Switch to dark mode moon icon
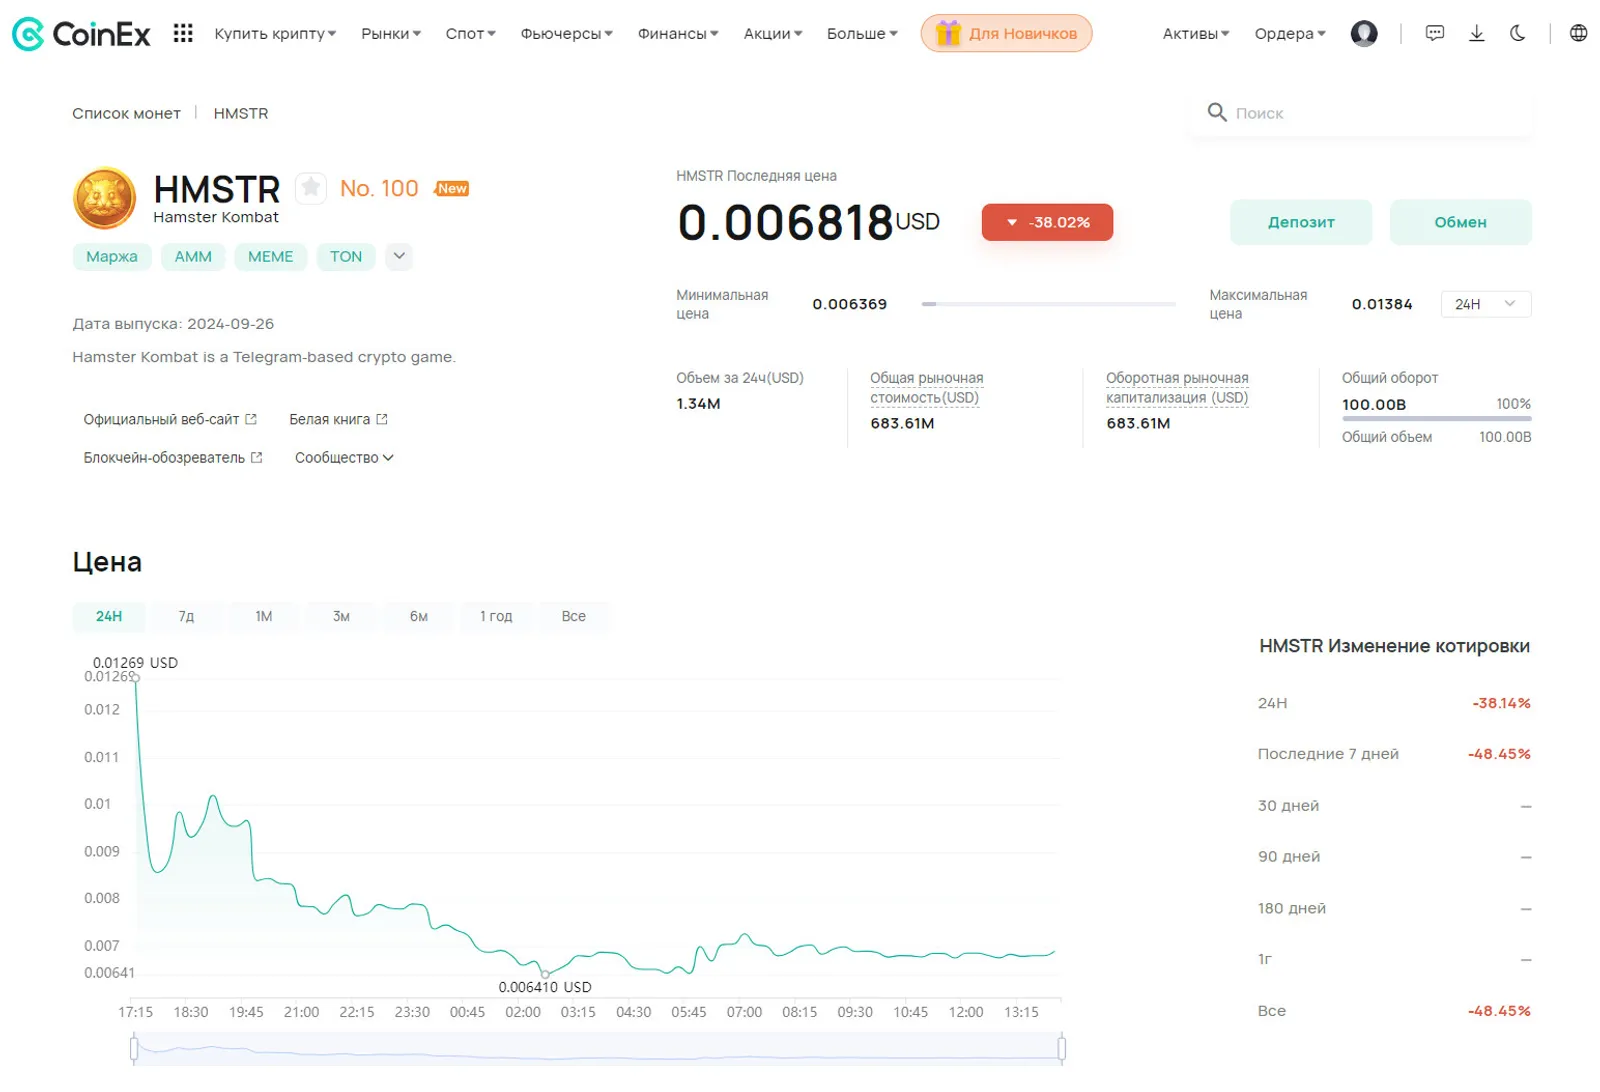 coord(1517,34)
